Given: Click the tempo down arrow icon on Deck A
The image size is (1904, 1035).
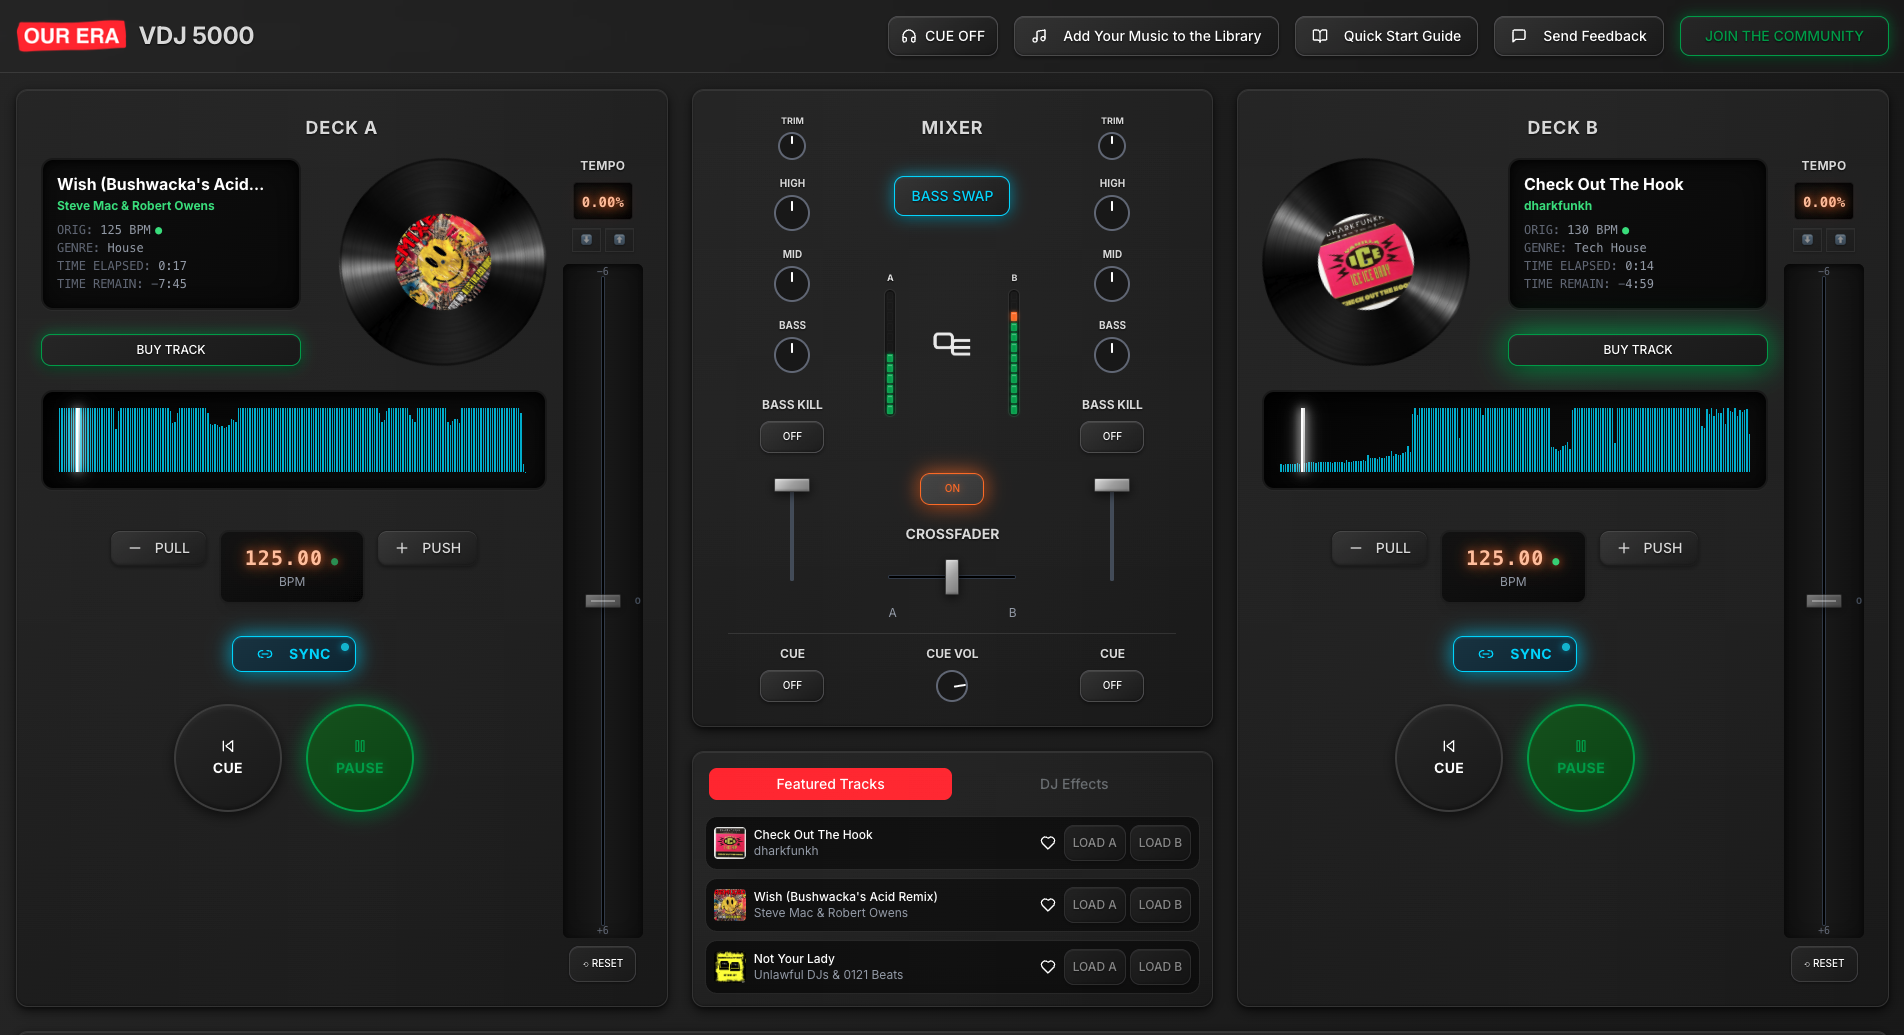Looking at the screenshot, I should [x=586, y=240].
